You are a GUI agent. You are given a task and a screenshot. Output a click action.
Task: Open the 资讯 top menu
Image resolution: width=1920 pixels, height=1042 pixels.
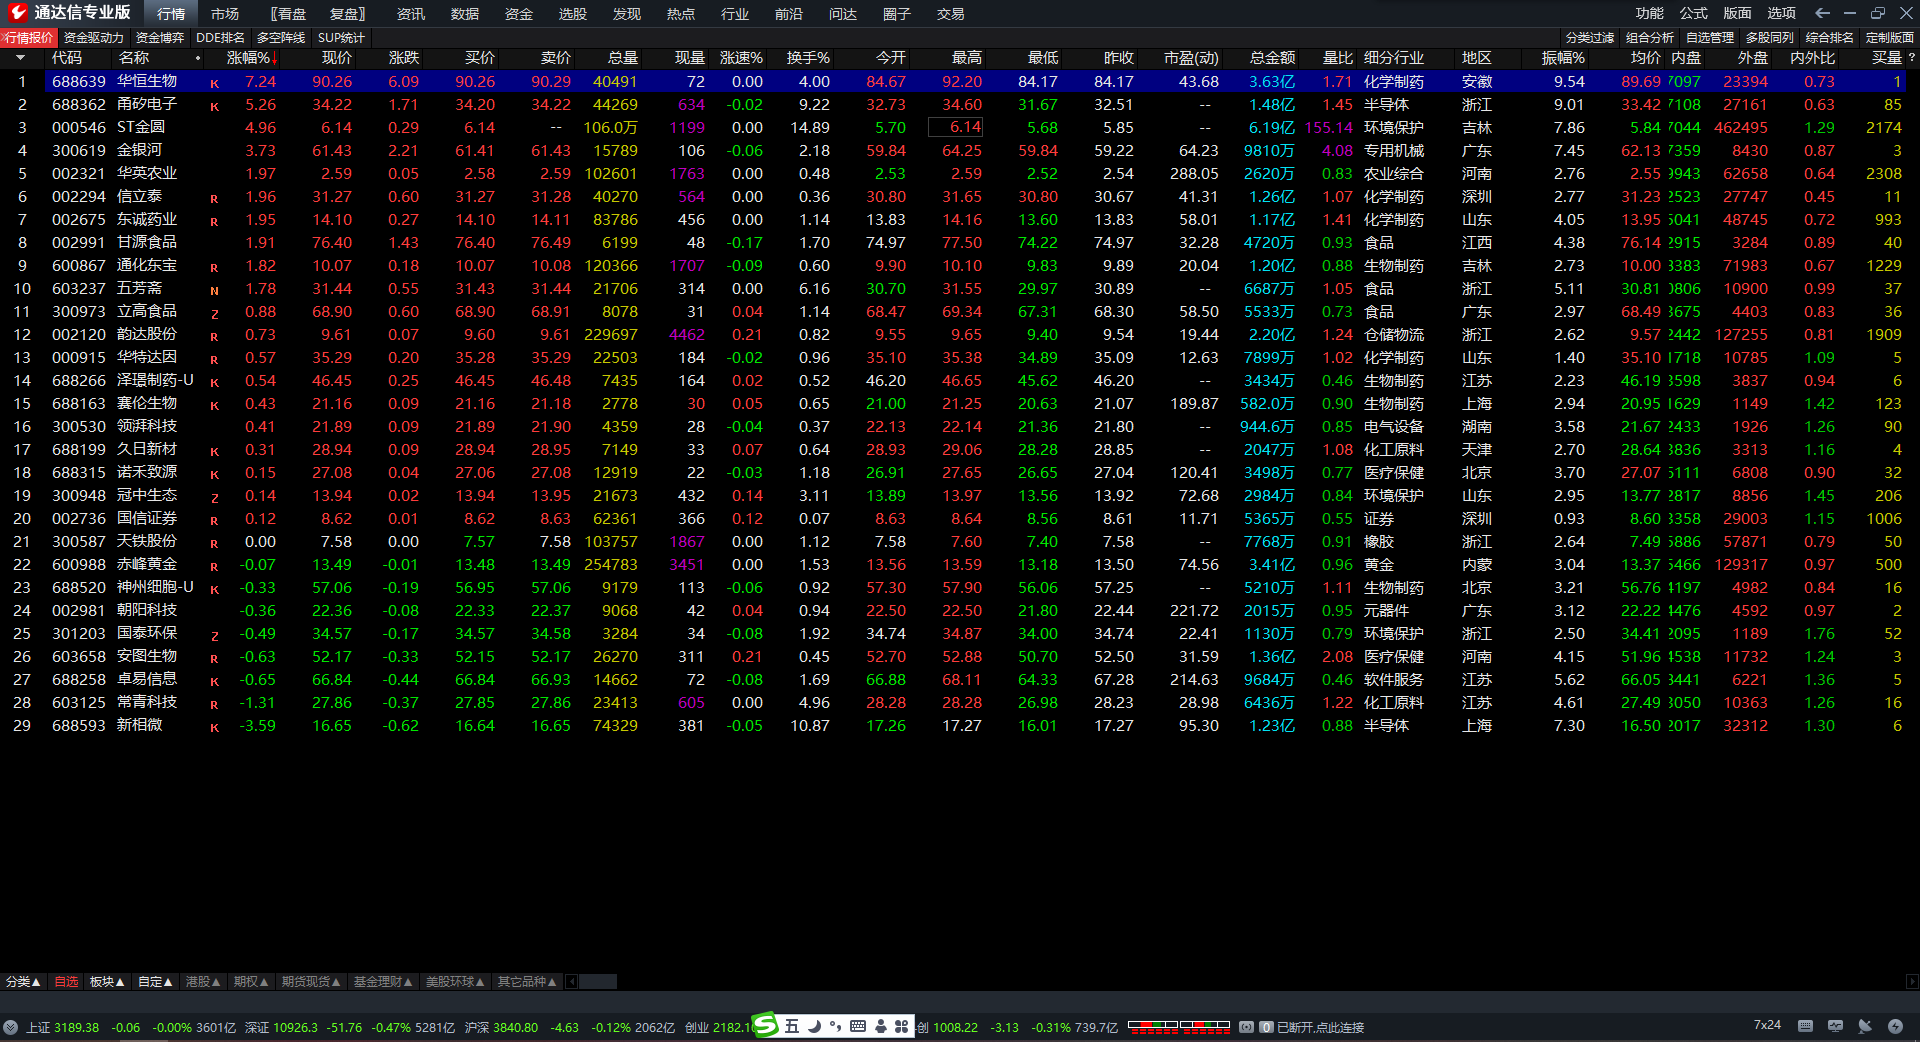tap(411, 14)
